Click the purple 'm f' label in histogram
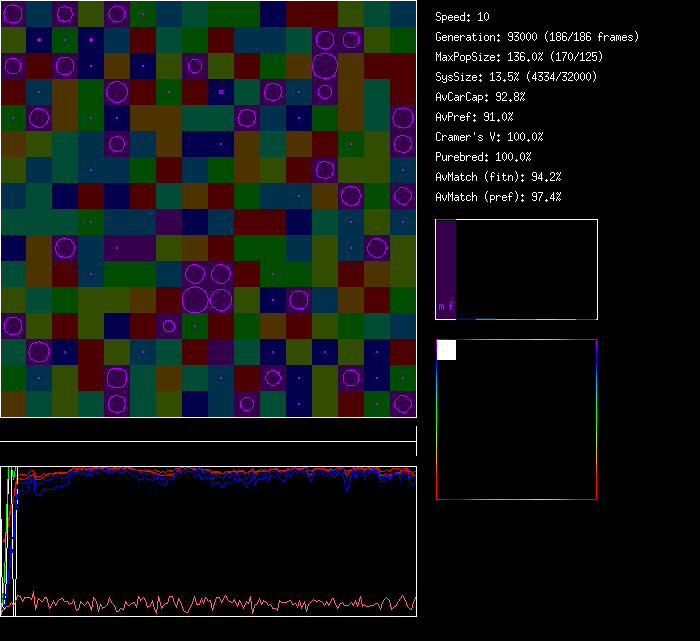 pos(446,306)
